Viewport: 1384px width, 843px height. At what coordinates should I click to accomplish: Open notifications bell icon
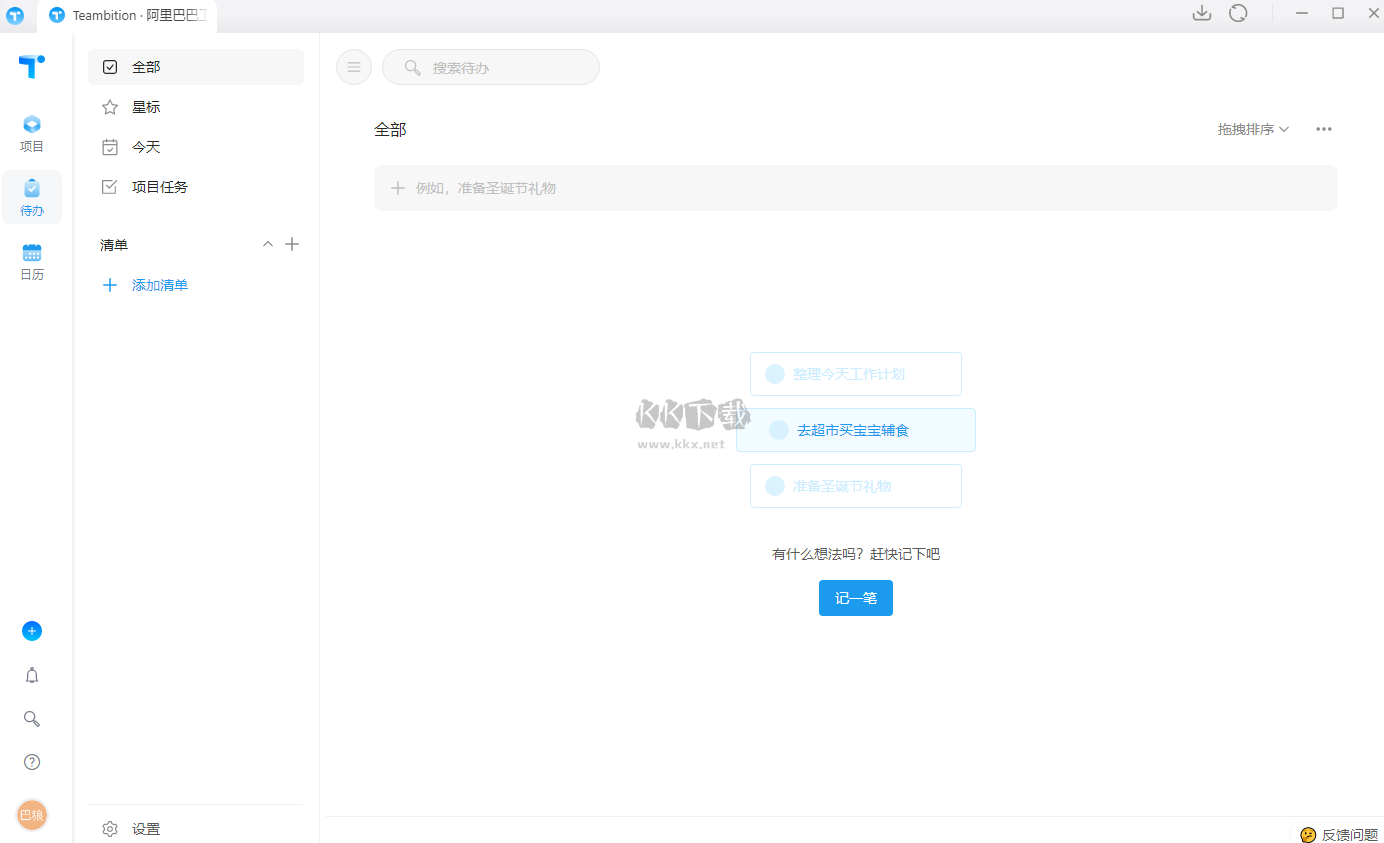(x=32, y=675)
